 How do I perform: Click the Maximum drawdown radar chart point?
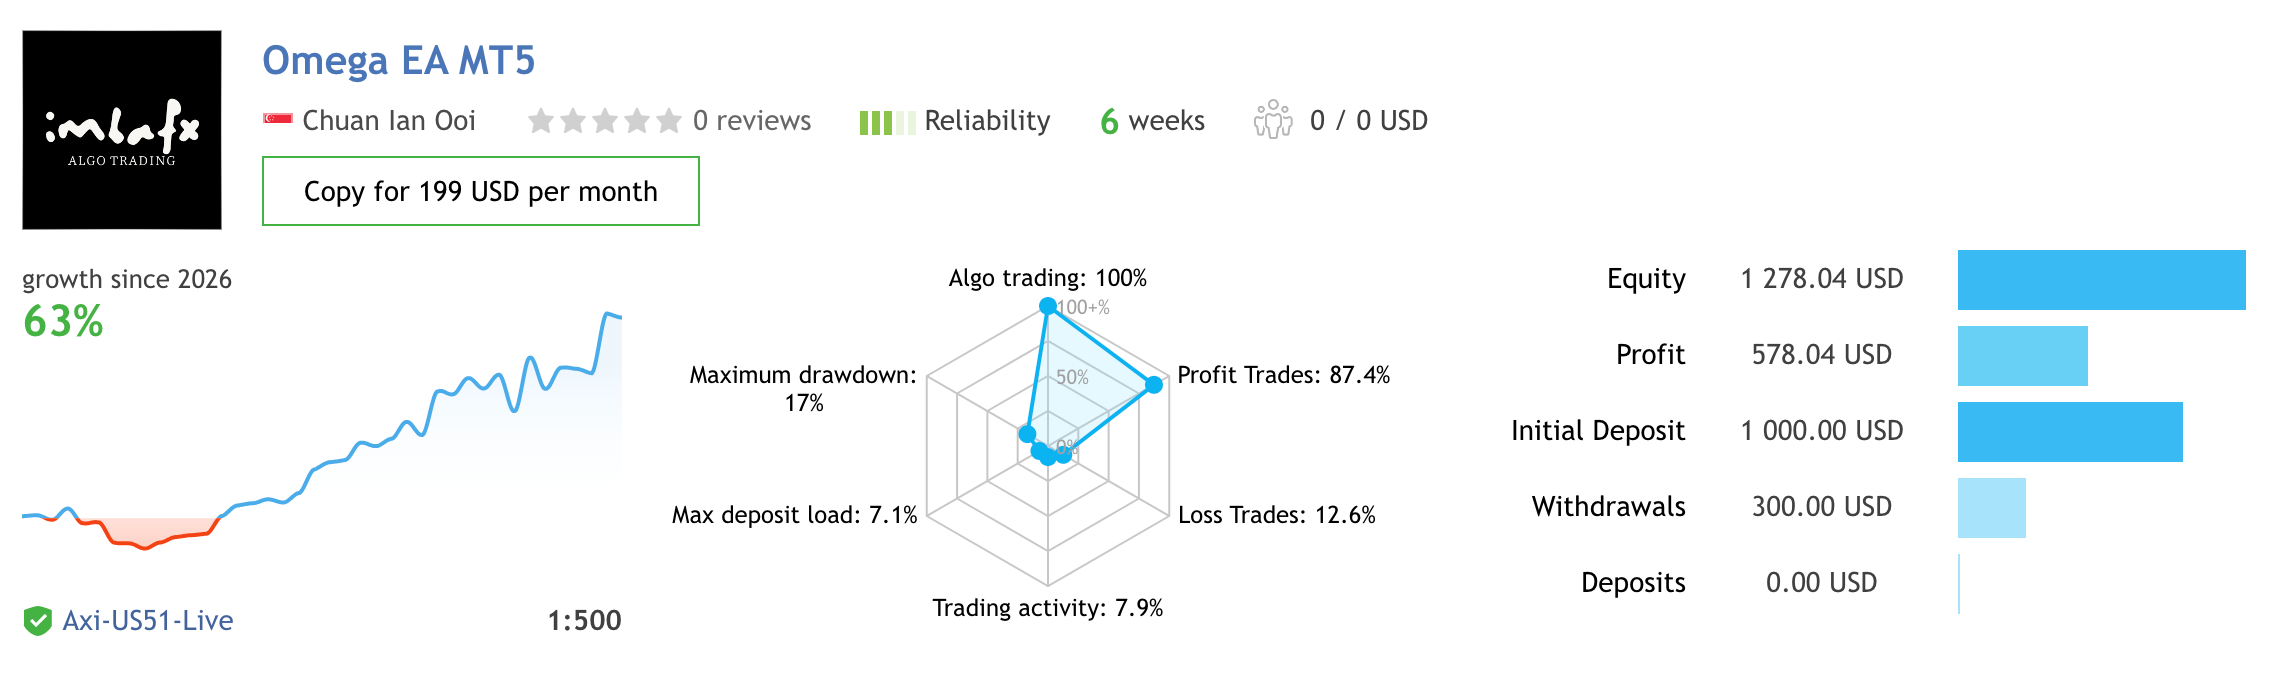click(1027, 434)
